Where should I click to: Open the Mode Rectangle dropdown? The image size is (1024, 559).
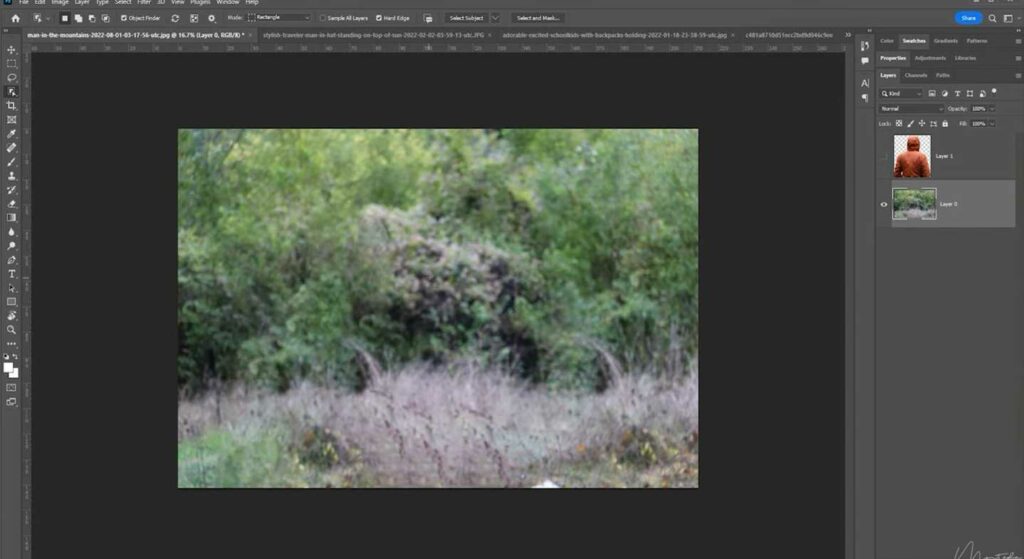(279, 18)
